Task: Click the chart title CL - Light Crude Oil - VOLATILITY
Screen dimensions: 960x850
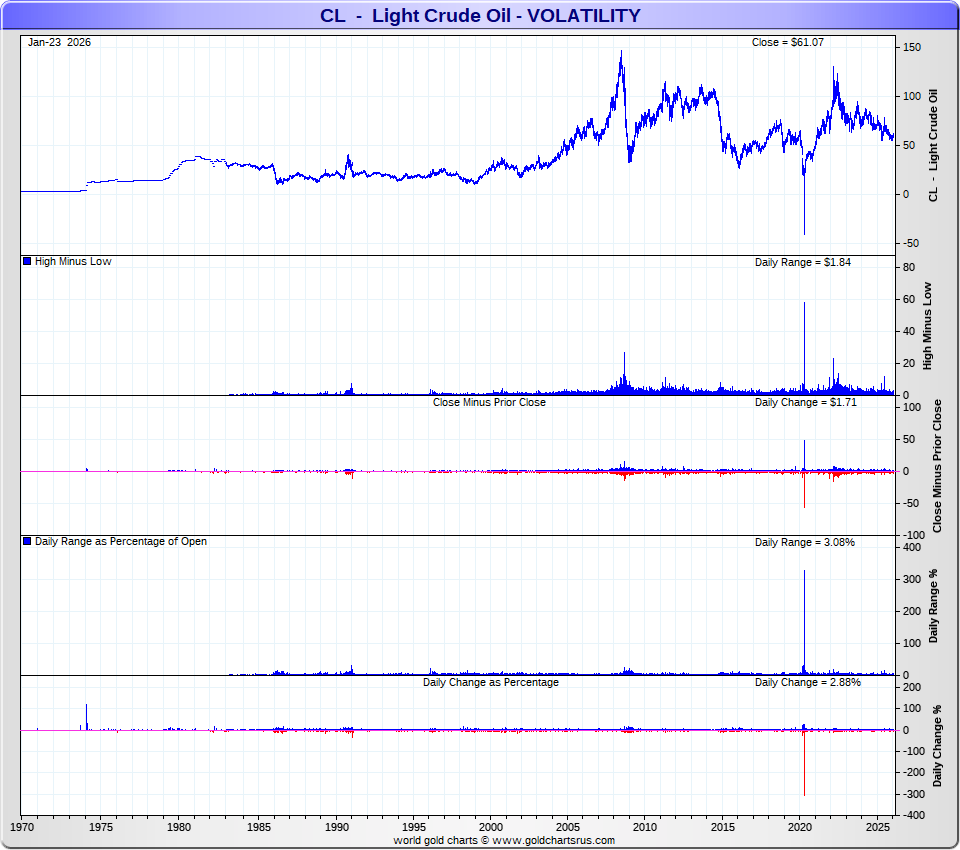Action: (x=480, y=16)
